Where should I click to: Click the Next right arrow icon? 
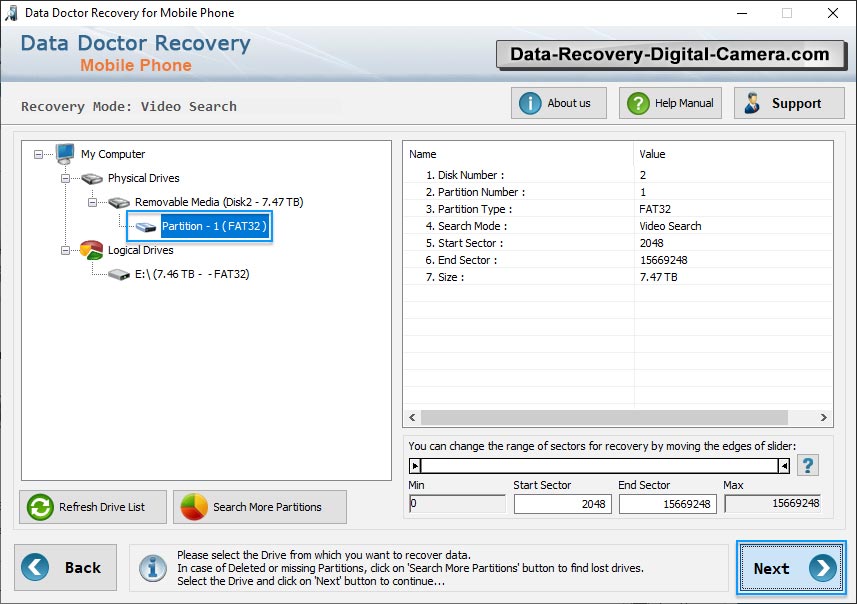tap(823, 568)
